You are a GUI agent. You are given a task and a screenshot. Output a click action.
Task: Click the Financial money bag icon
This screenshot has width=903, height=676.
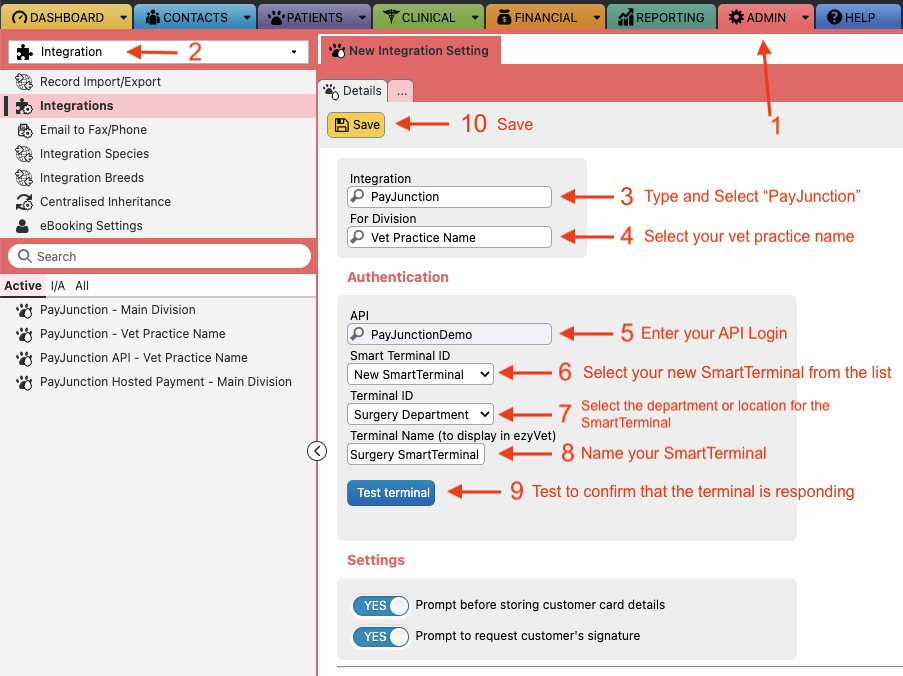coord(504,17)
